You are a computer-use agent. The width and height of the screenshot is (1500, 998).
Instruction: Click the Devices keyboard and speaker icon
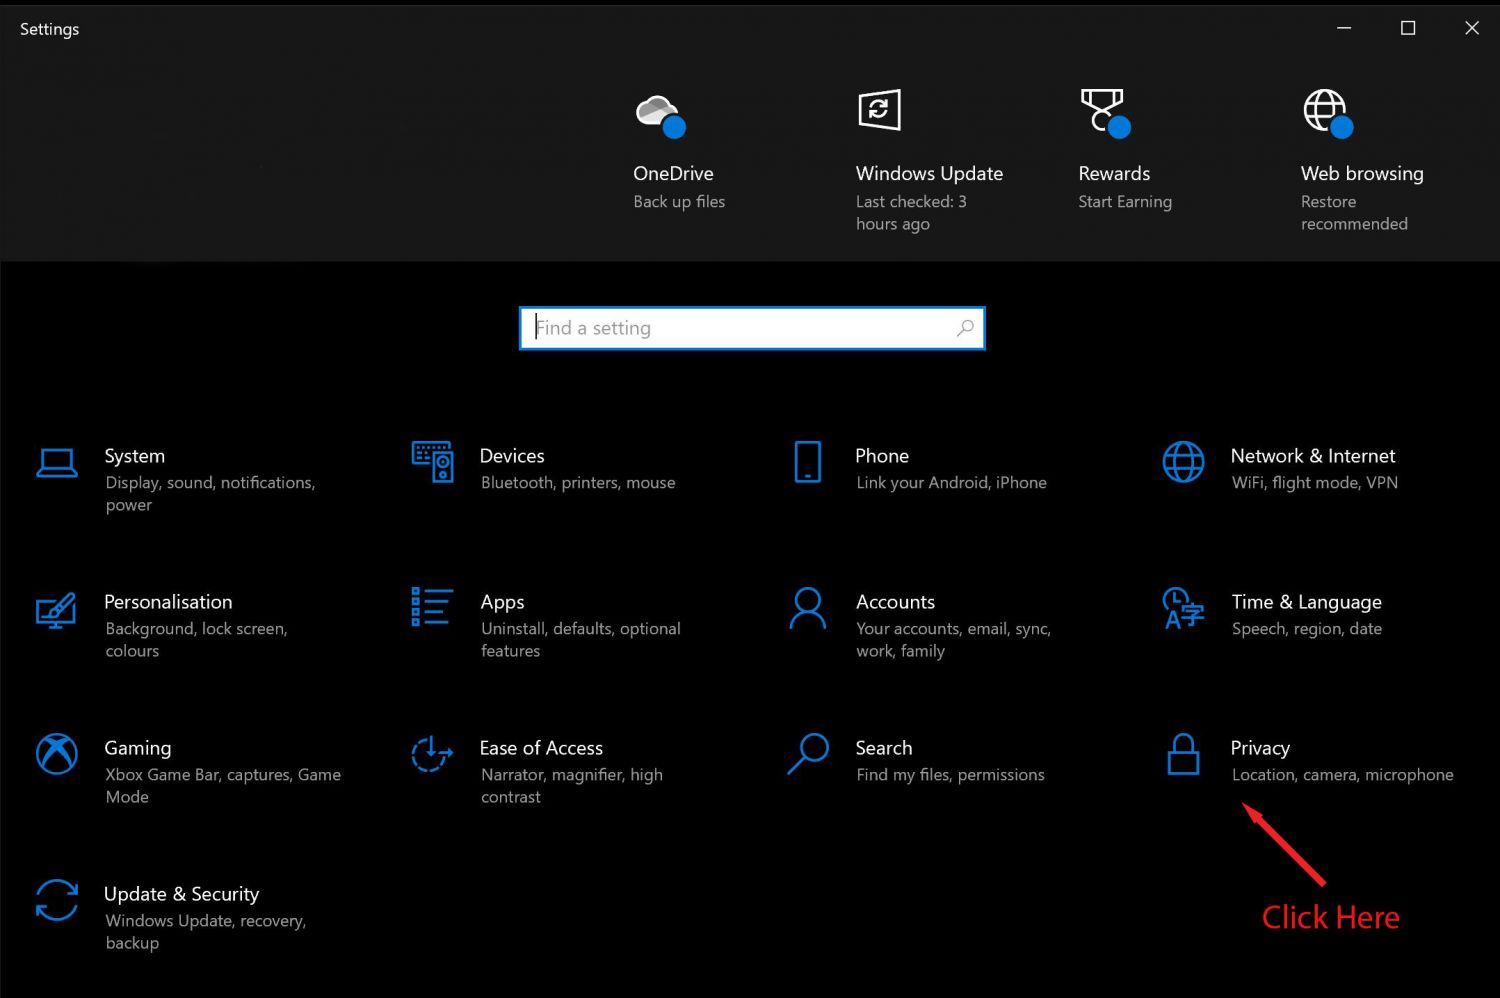[432, 462]
